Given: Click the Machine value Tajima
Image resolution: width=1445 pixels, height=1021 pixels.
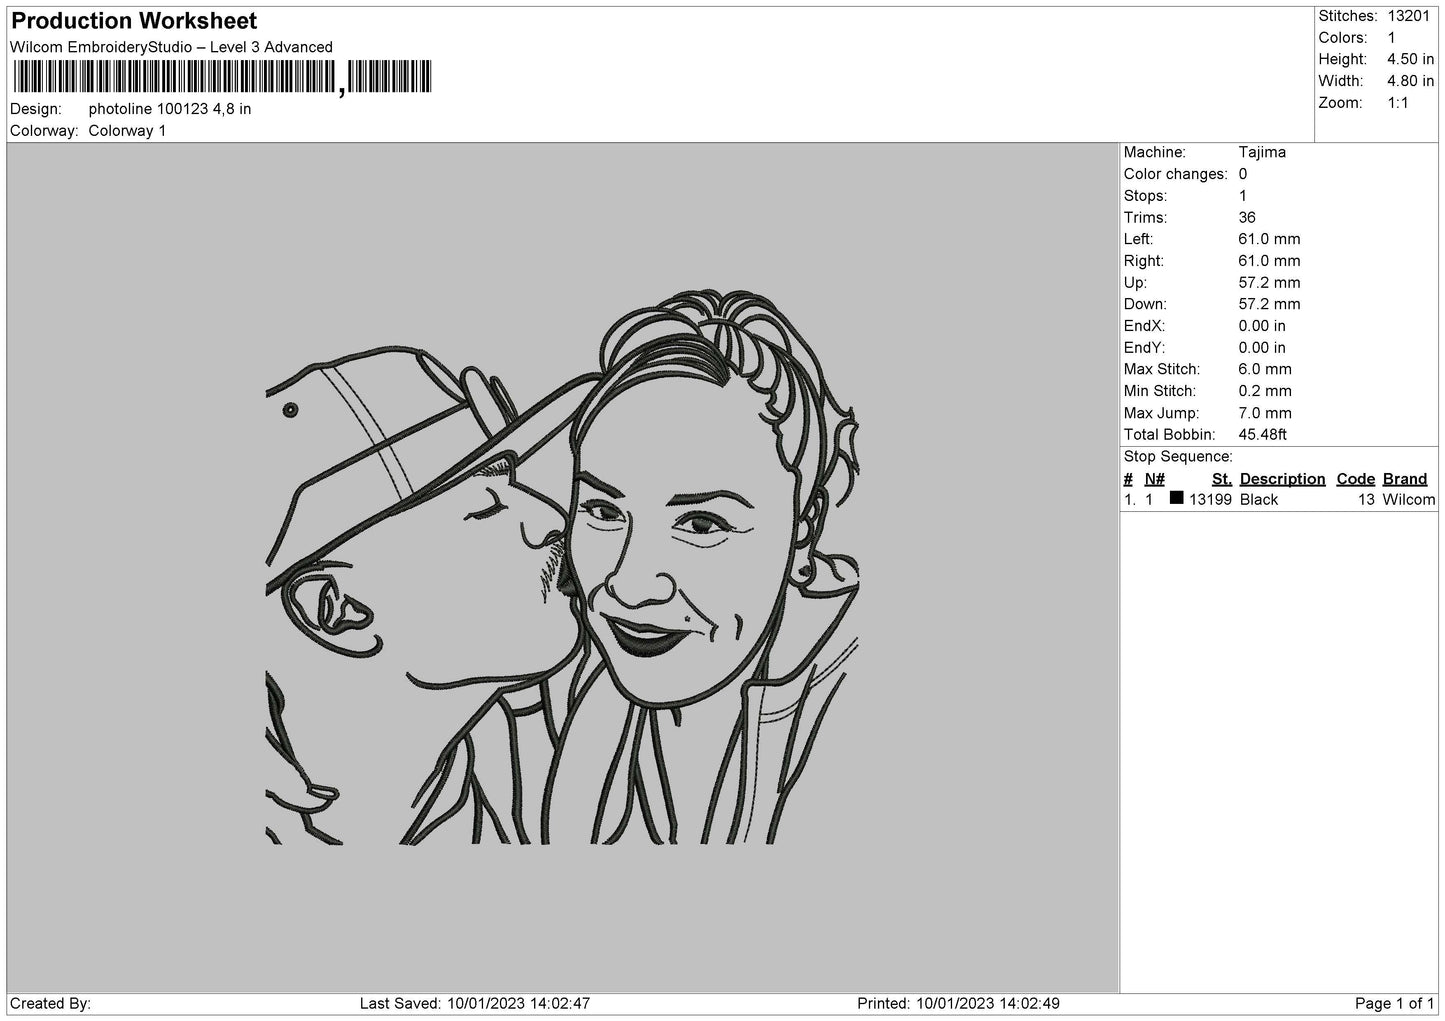Looking at the screenshot, I should [1262, 152].
